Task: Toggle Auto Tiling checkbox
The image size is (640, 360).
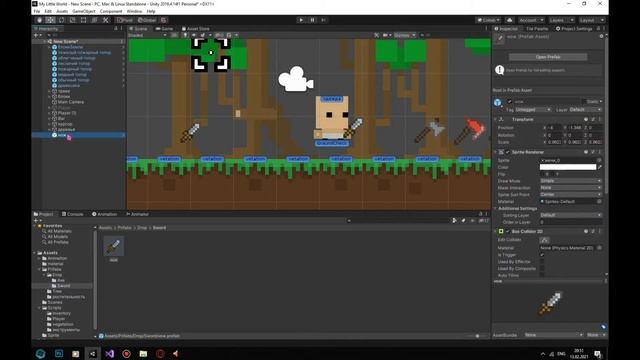Action: click(x=542, y=276)
